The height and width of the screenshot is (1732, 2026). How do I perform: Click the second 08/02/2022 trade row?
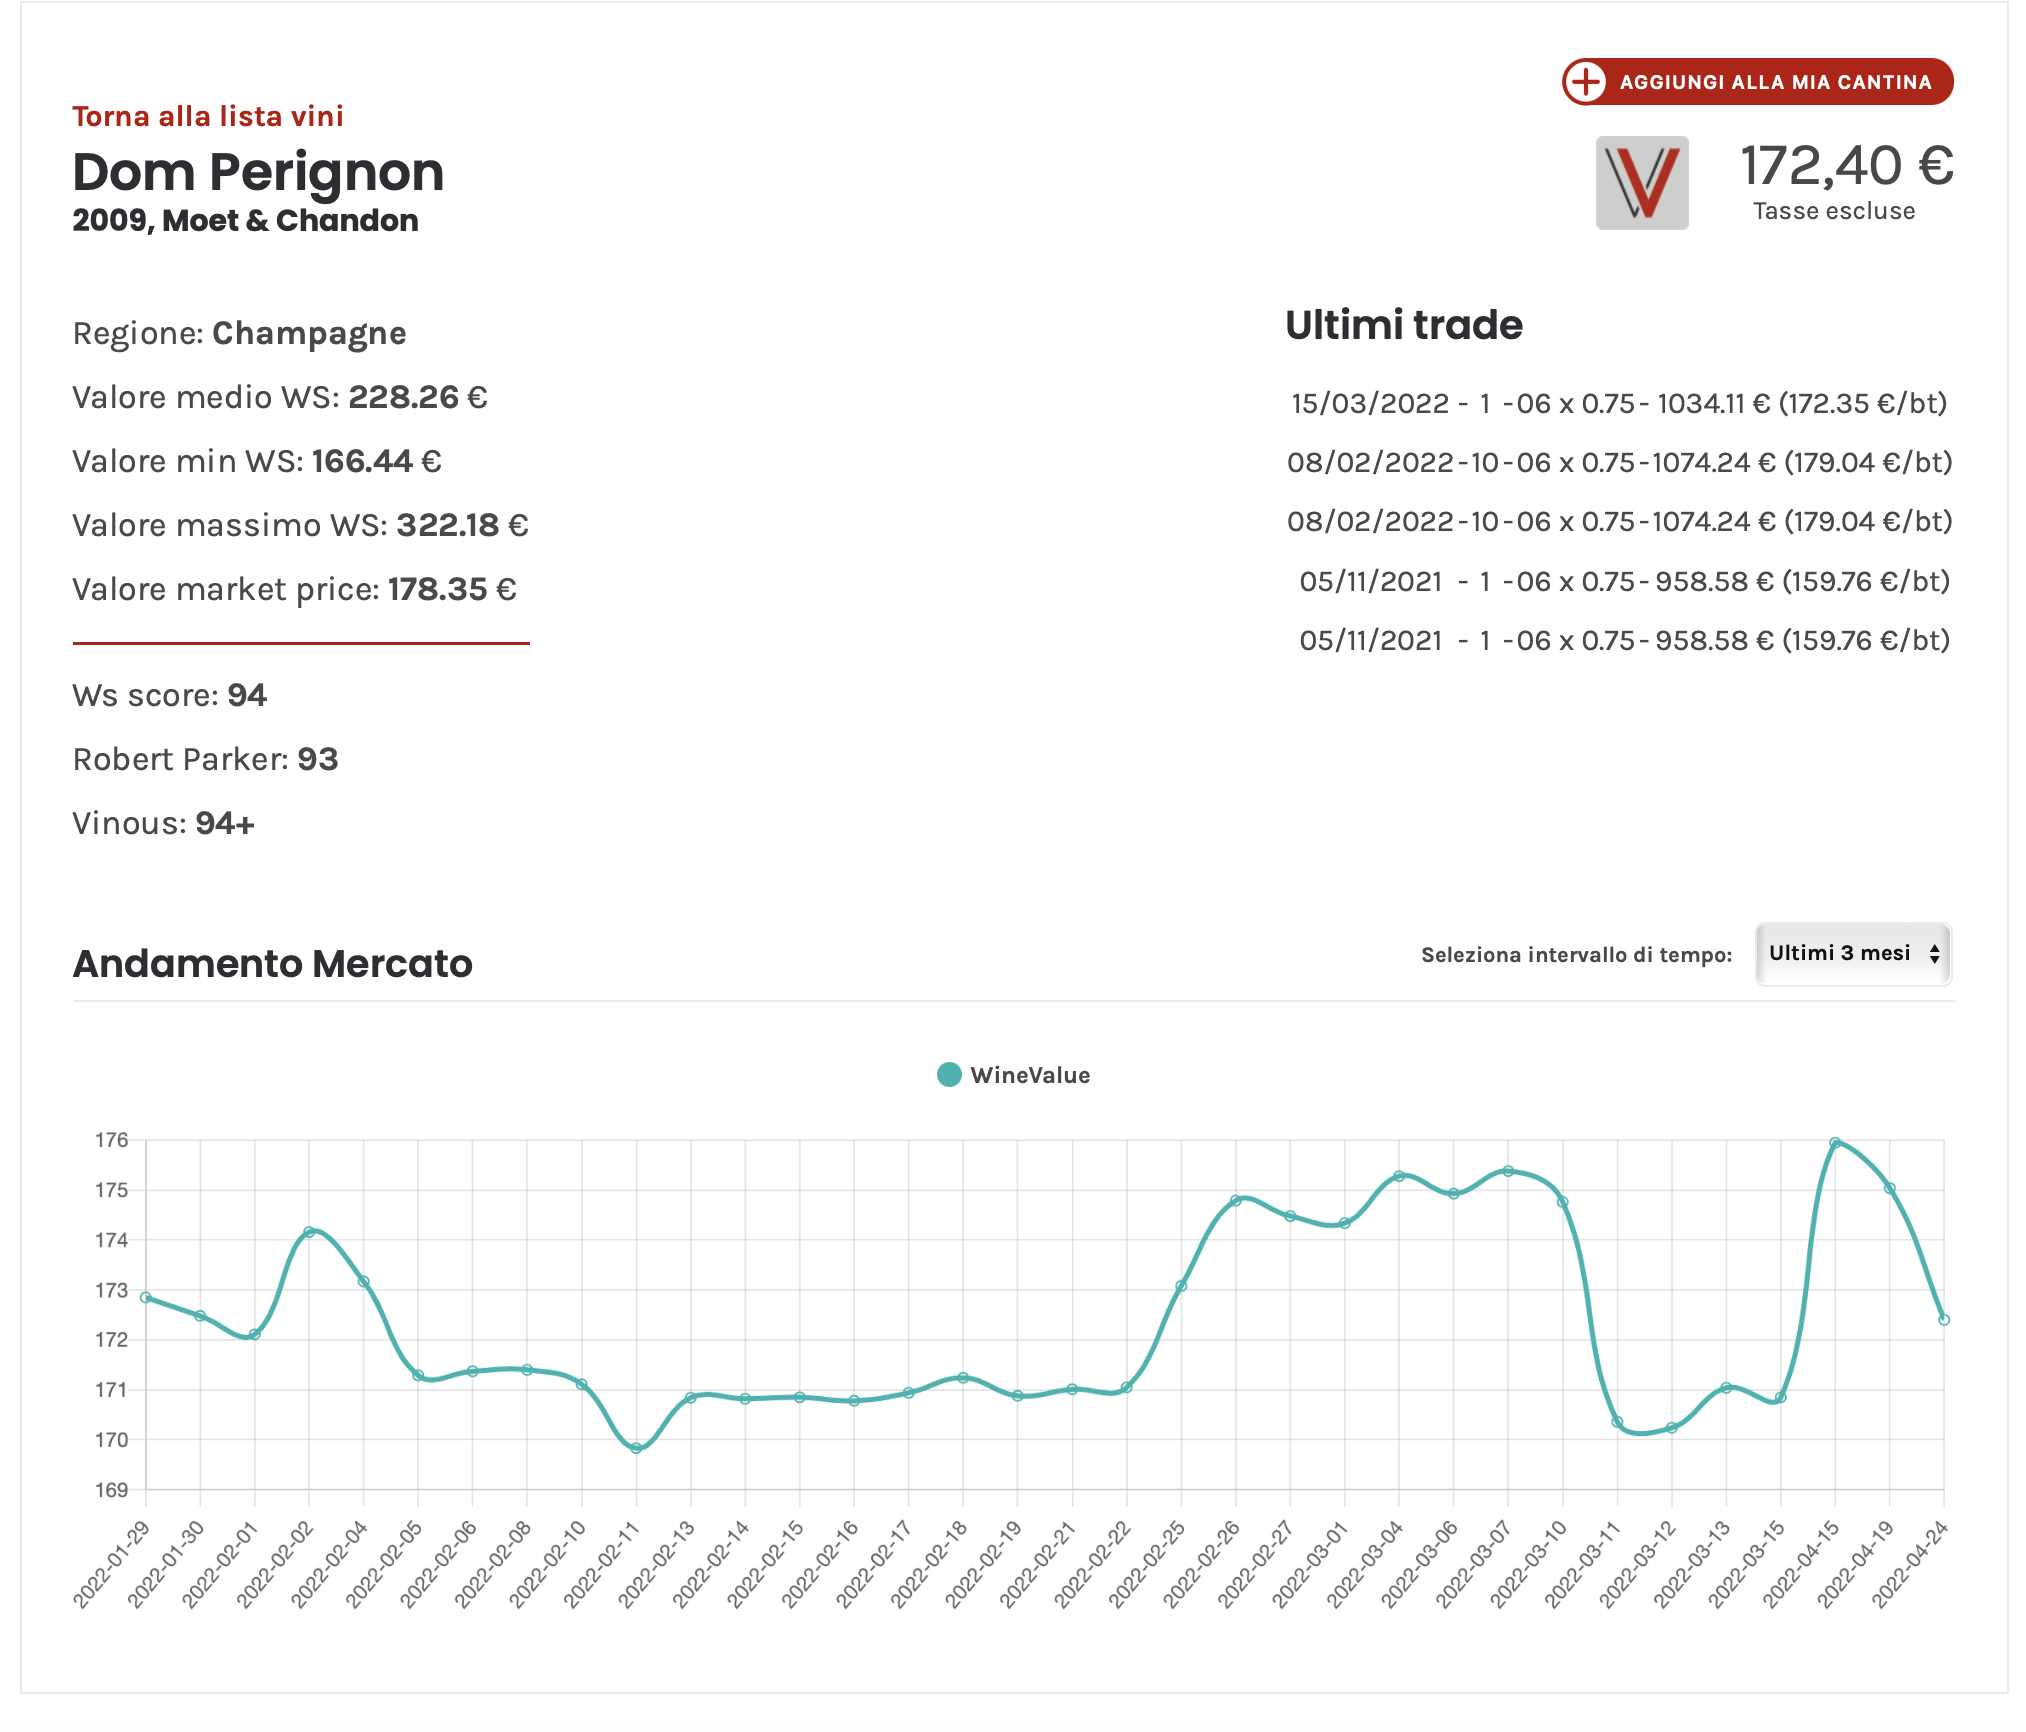[x=1619, y=521]
